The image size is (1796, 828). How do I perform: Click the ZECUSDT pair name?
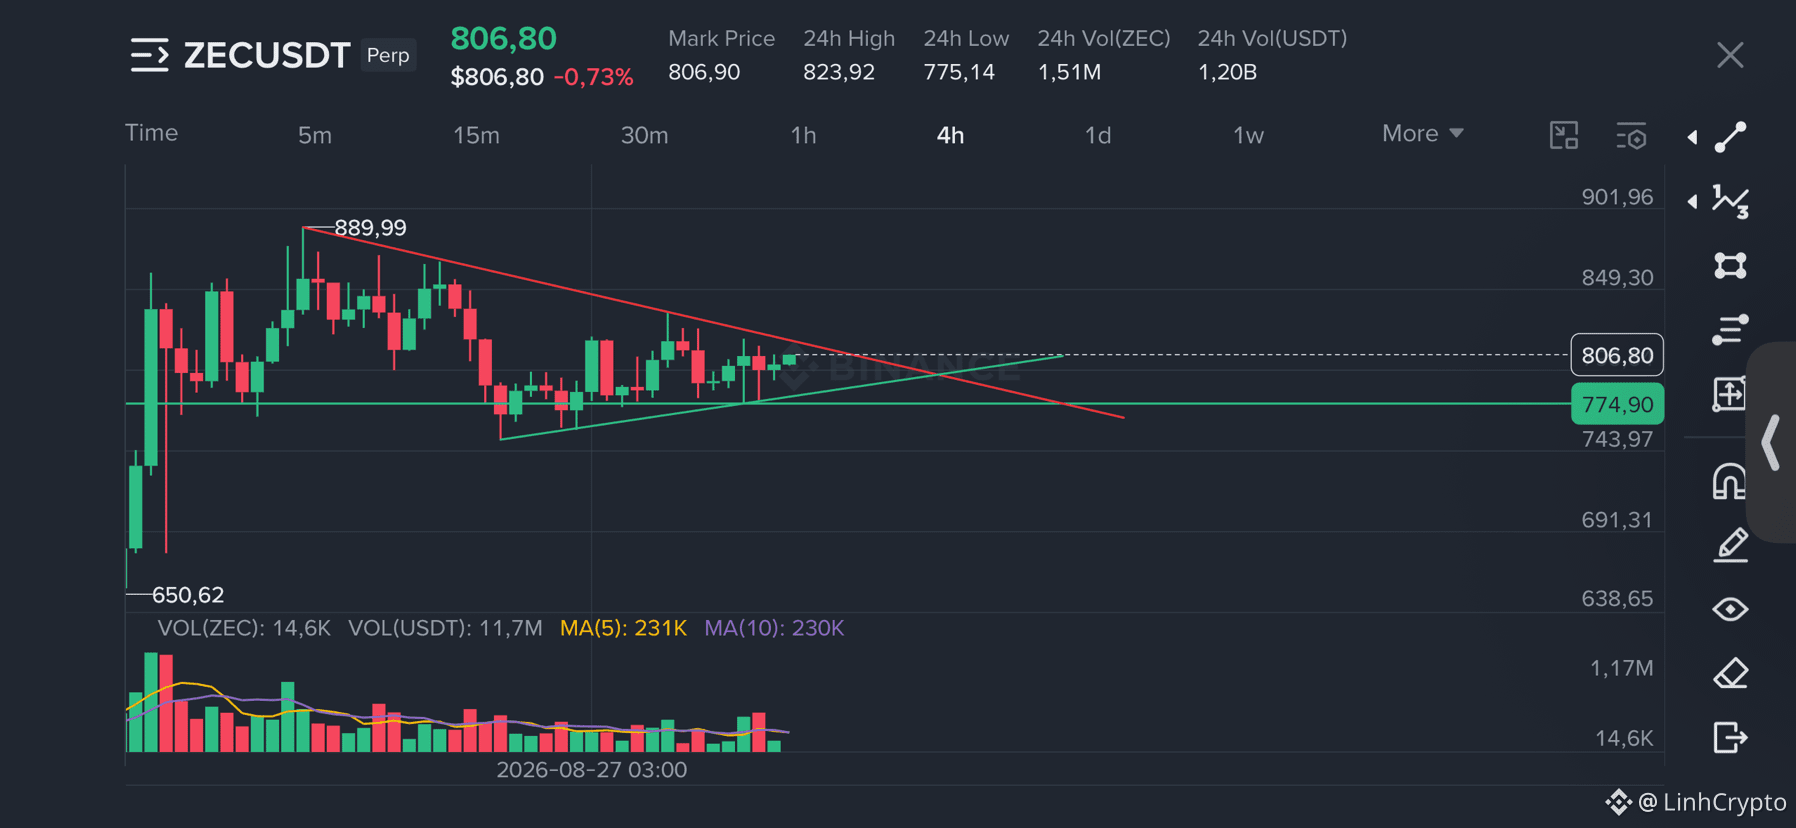tap(267, 55)
